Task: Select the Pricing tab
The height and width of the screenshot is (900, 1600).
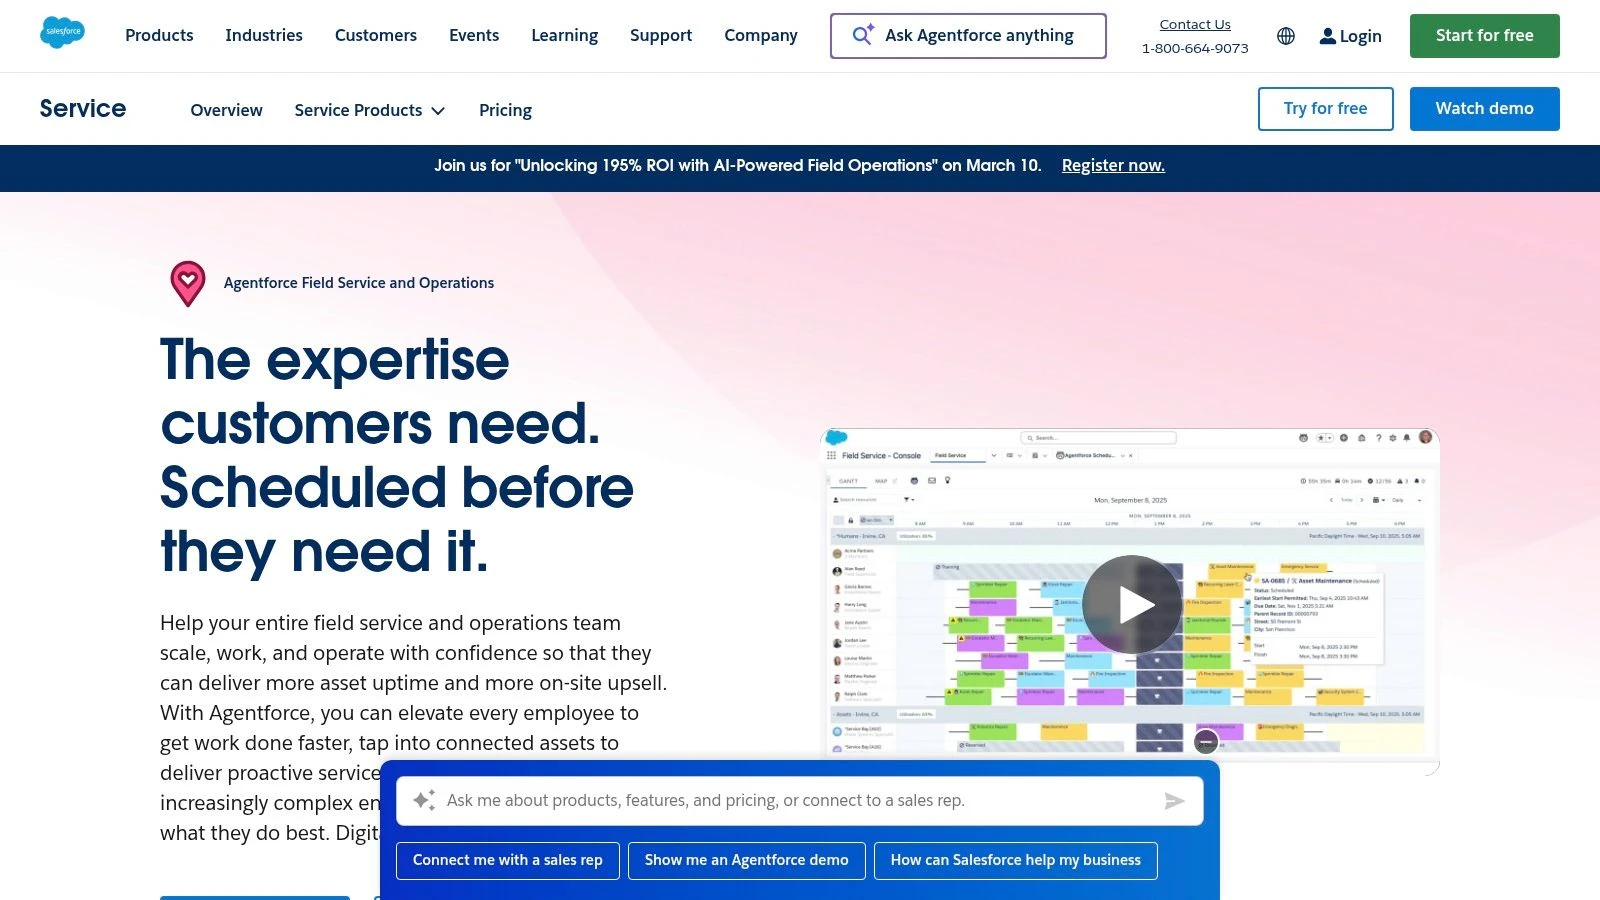Action: tap(505, 110)
